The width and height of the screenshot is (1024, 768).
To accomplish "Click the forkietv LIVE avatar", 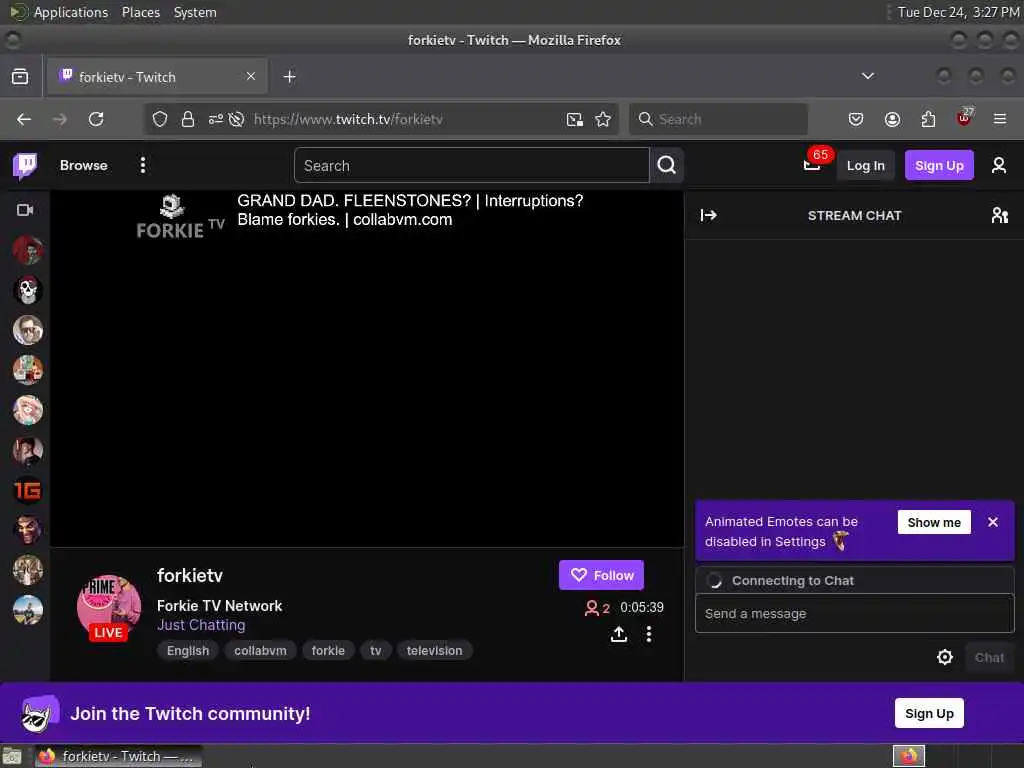I will (109, 608).
